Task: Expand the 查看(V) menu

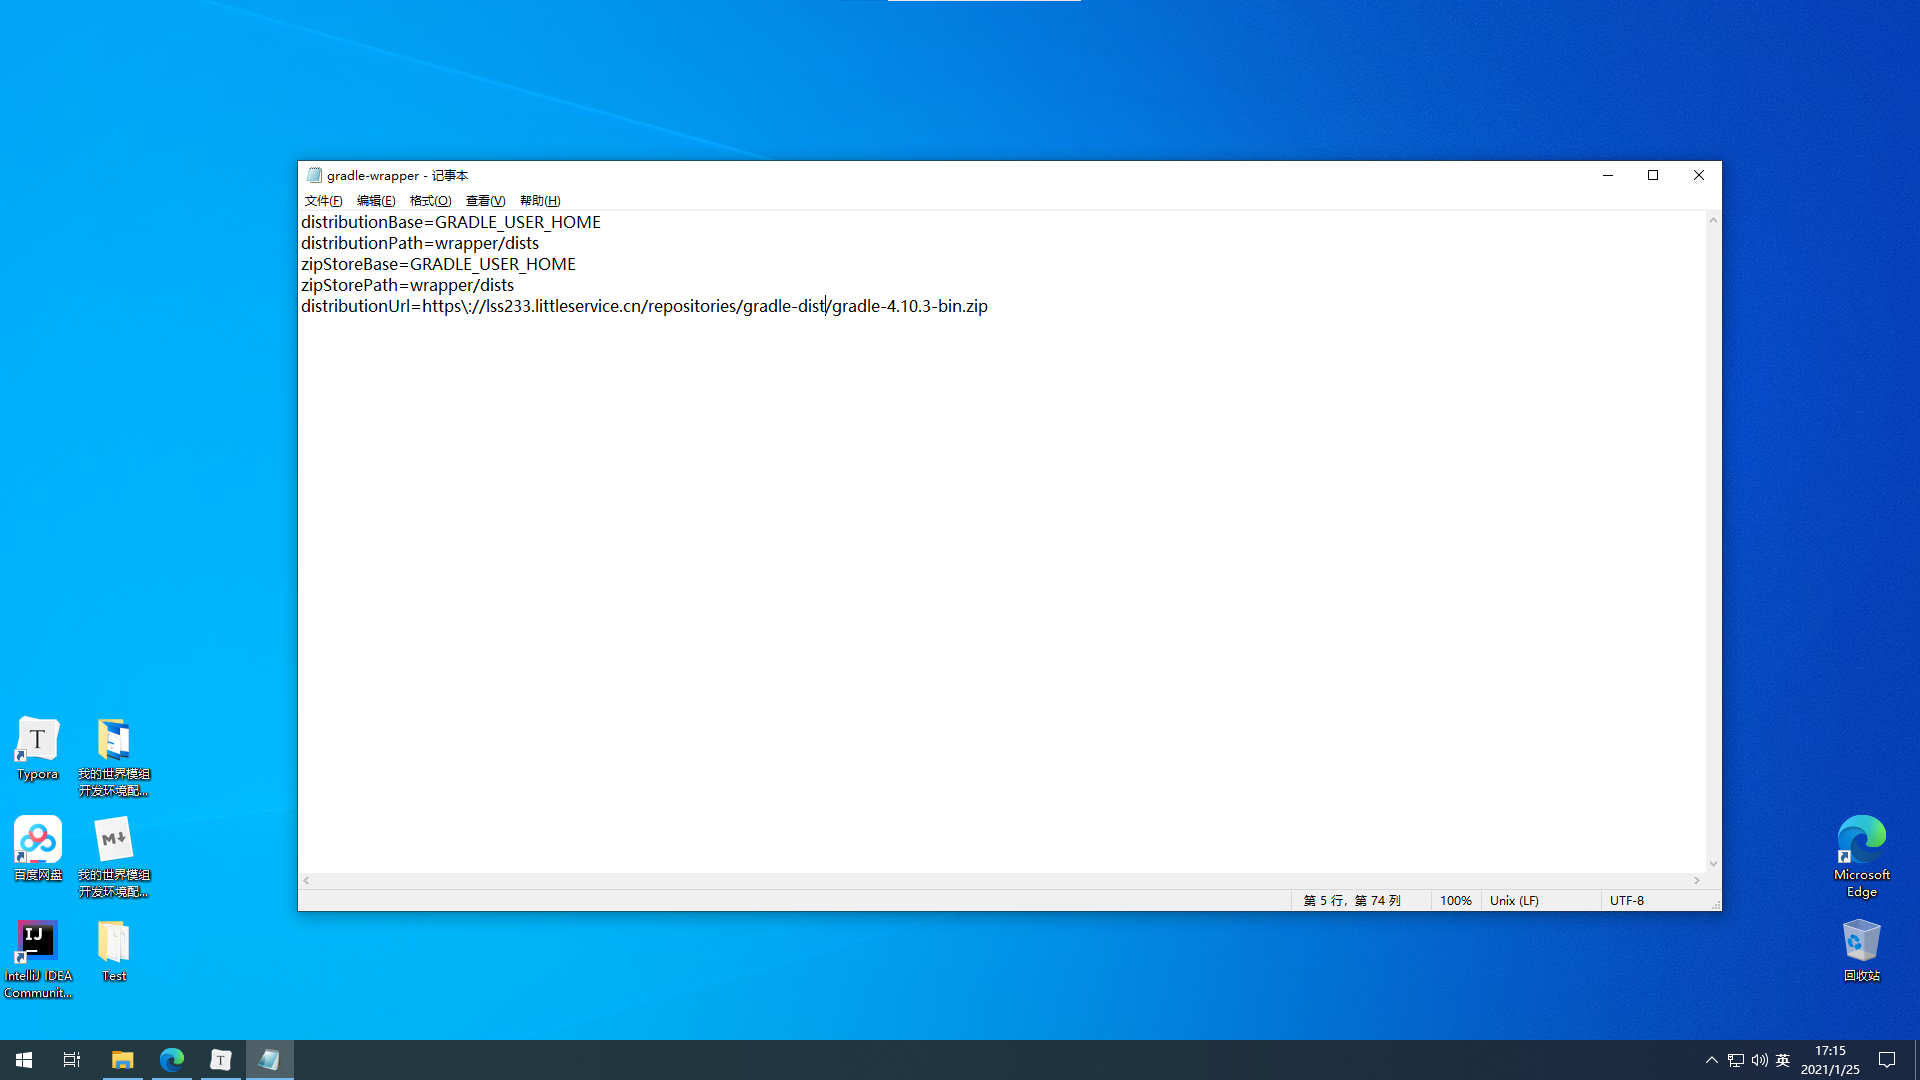Action: (485, 201)
